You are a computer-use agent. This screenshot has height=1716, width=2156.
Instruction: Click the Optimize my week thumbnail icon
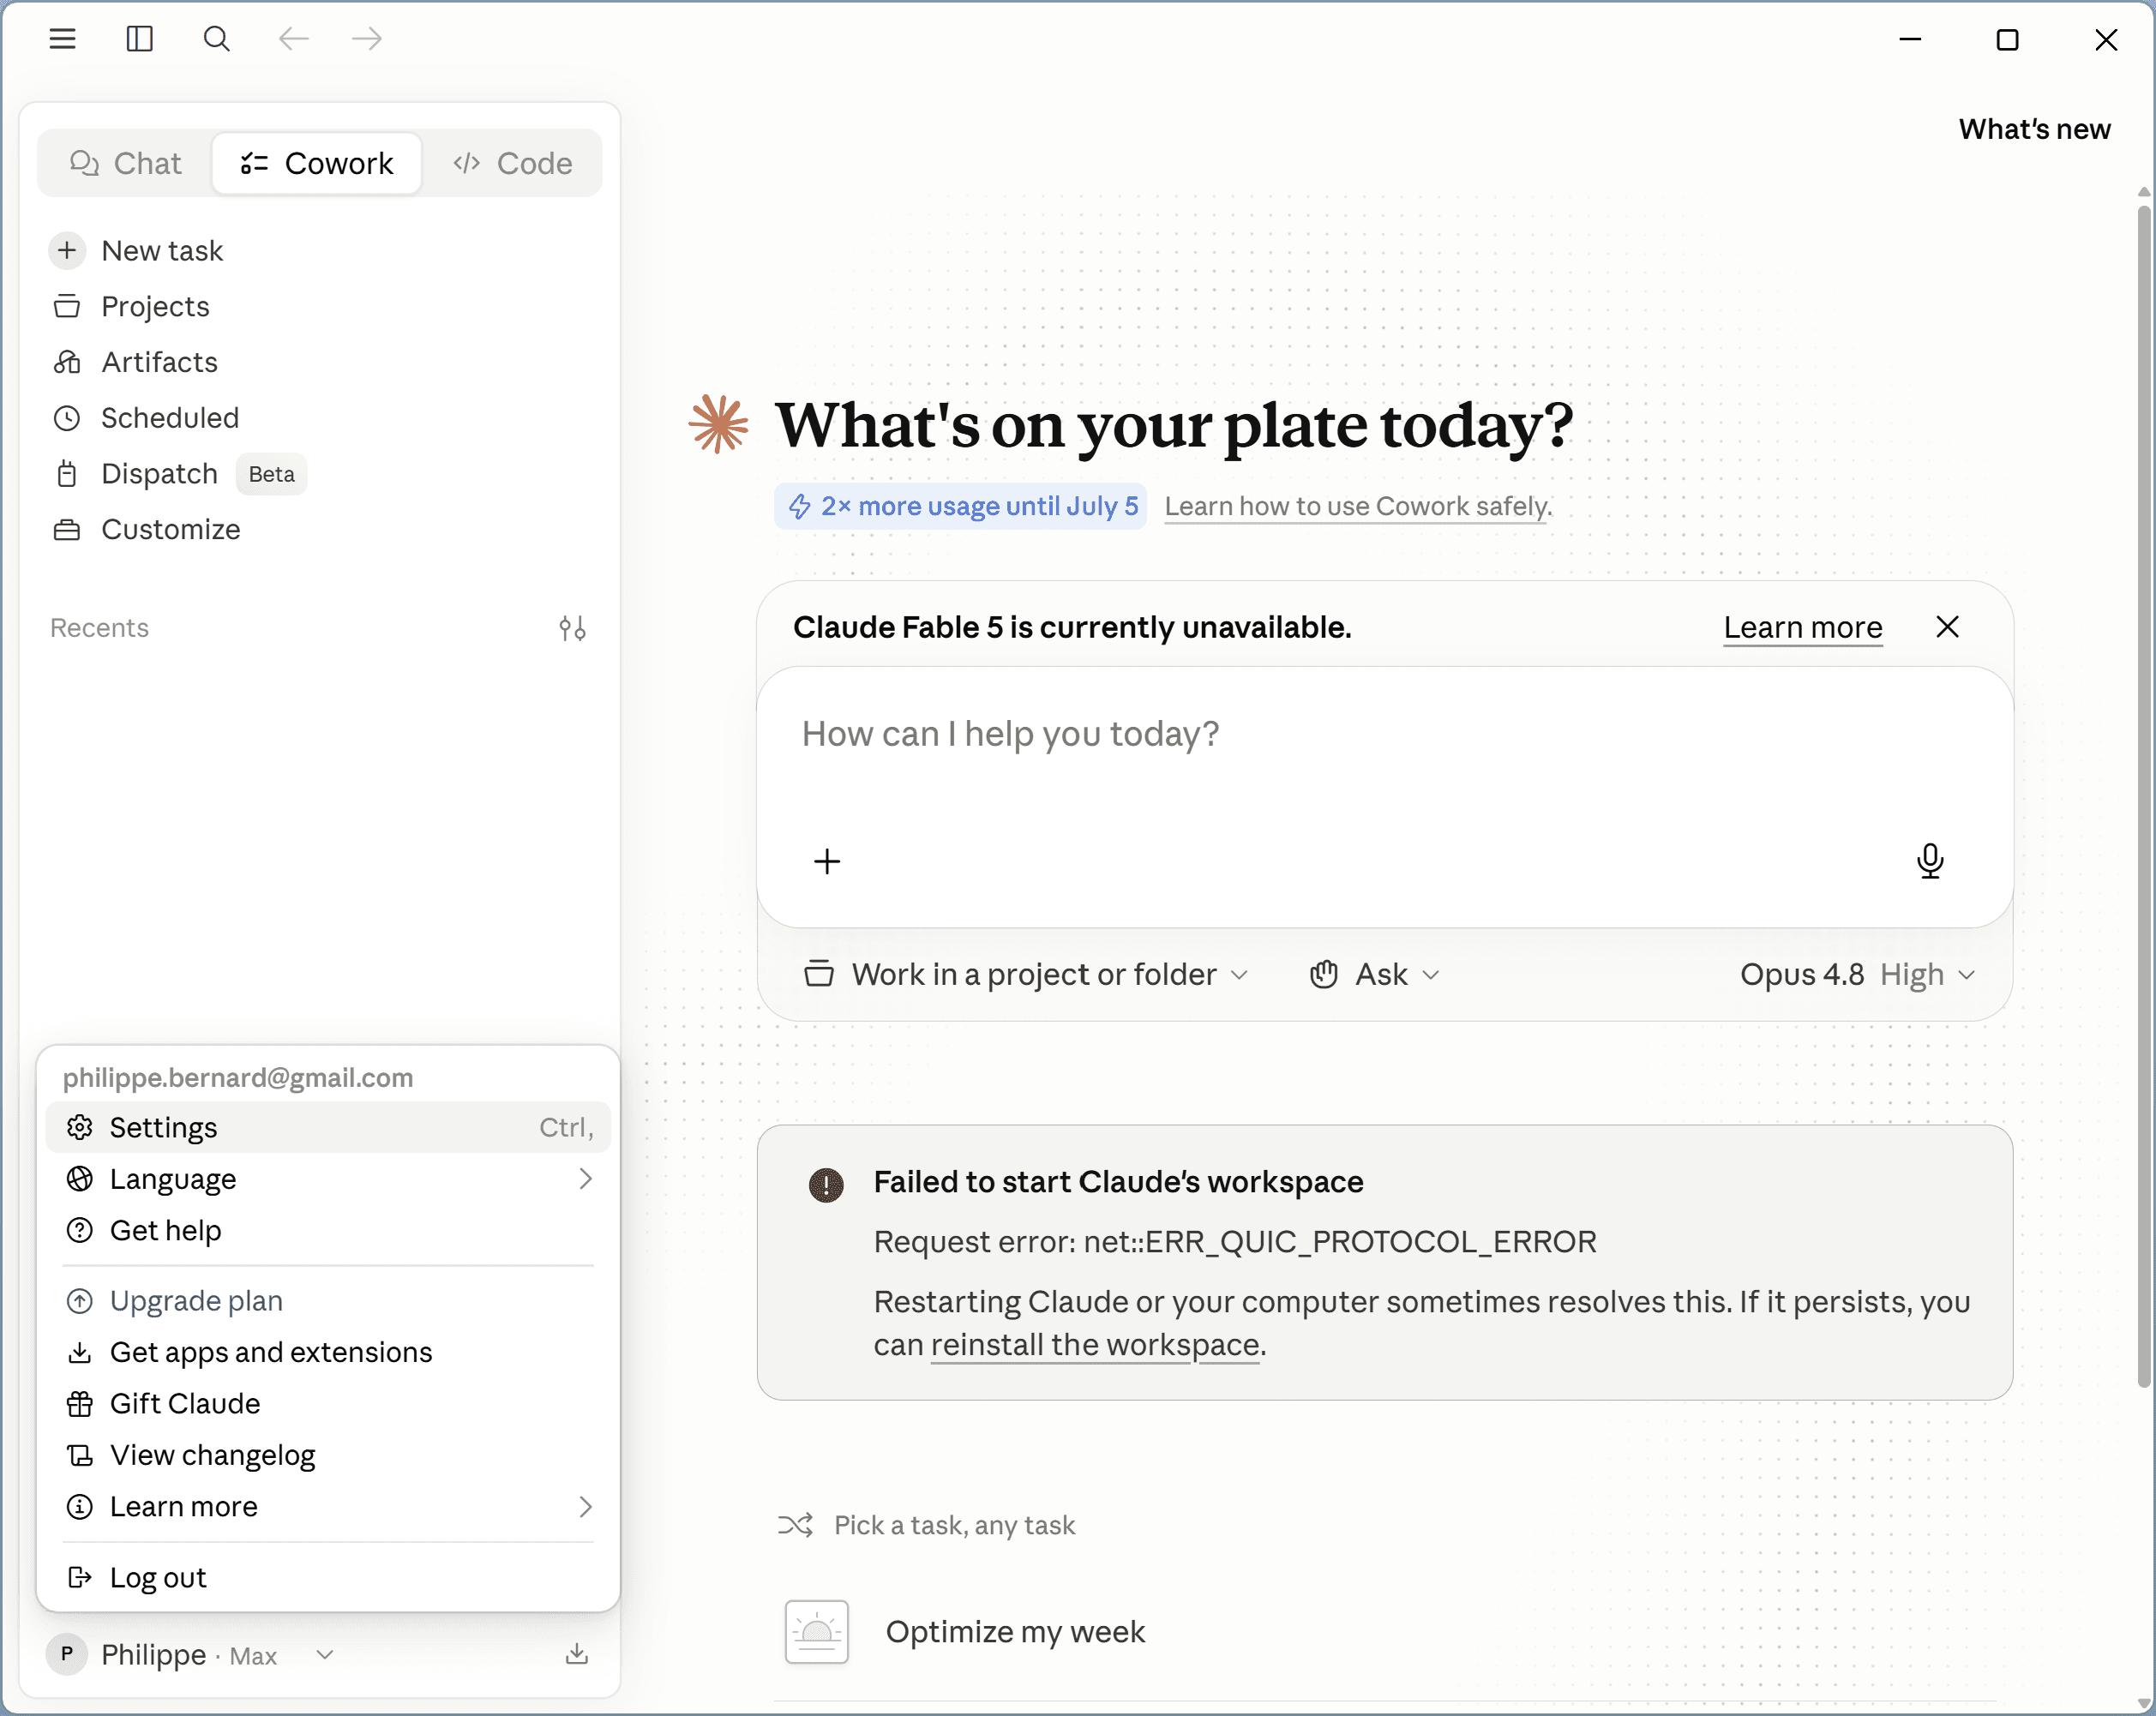tap(817, 1632)
